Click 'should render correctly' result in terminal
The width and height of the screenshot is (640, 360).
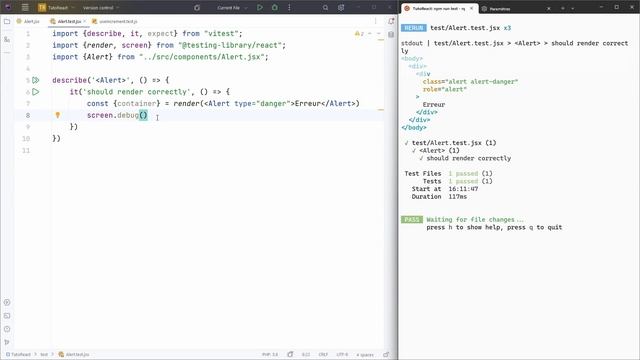pos(469,158)
